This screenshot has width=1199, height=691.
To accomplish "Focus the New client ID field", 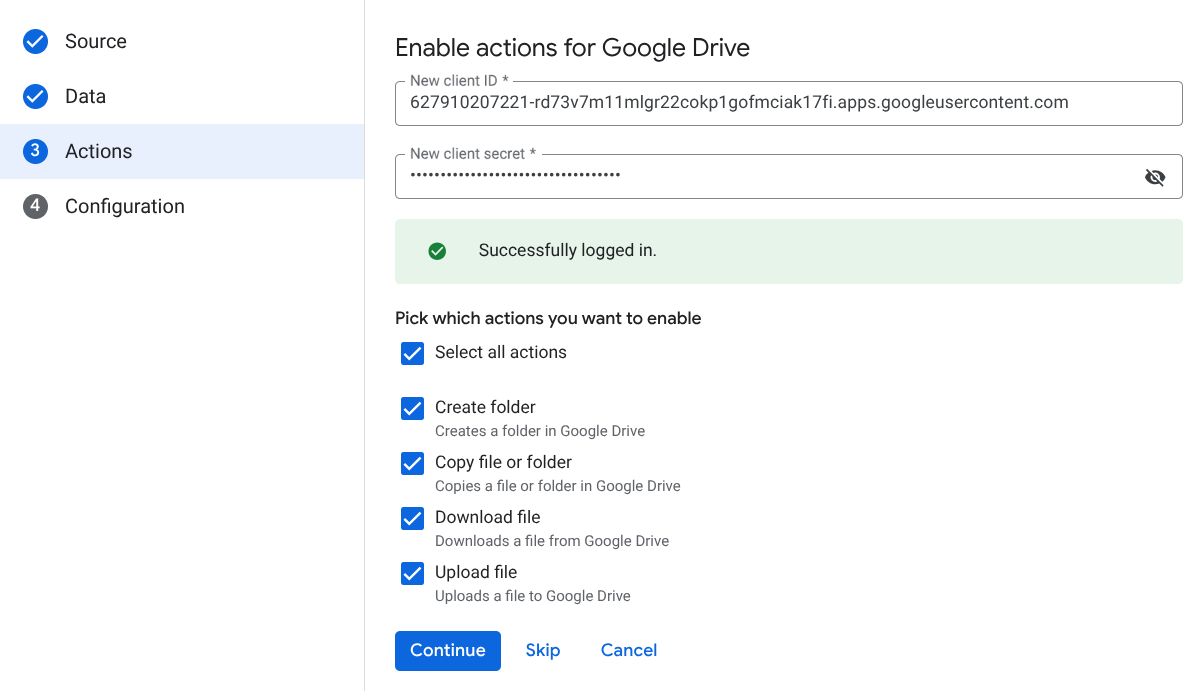I will 788,103.
